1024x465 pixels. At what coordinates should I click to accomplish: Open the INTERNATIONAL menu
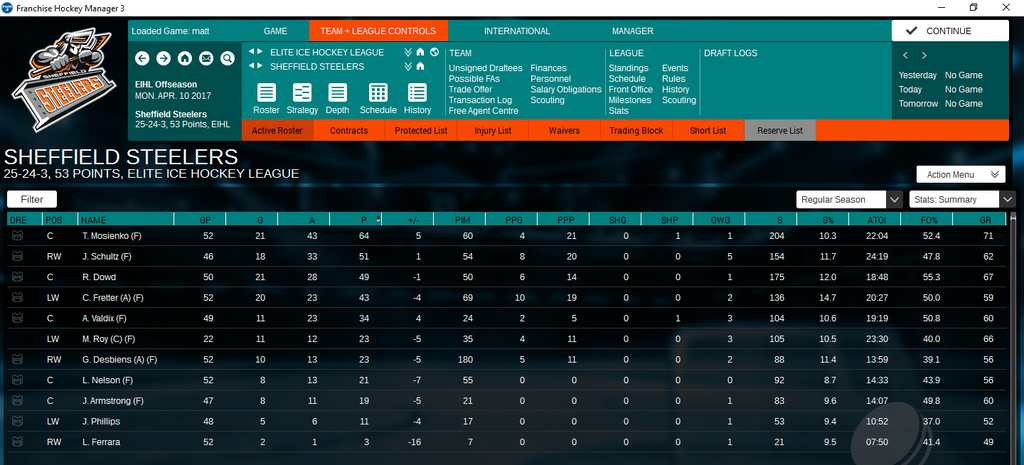[517, 31]
